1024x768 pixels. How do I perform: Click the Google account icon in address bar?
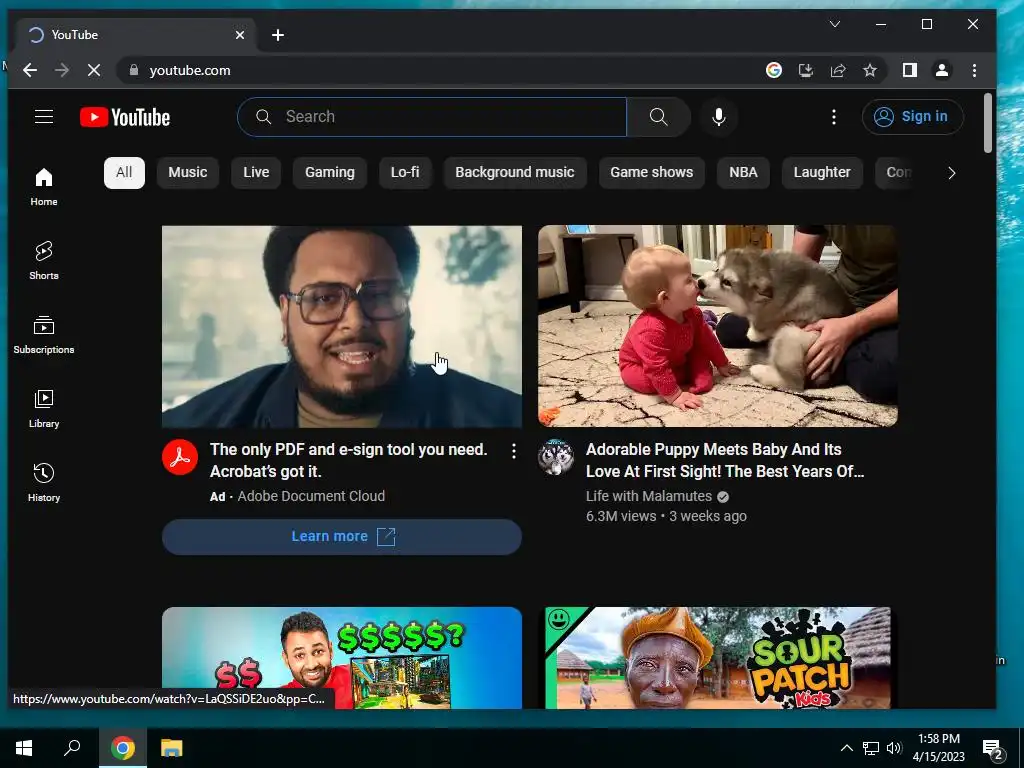pos(774,71)
